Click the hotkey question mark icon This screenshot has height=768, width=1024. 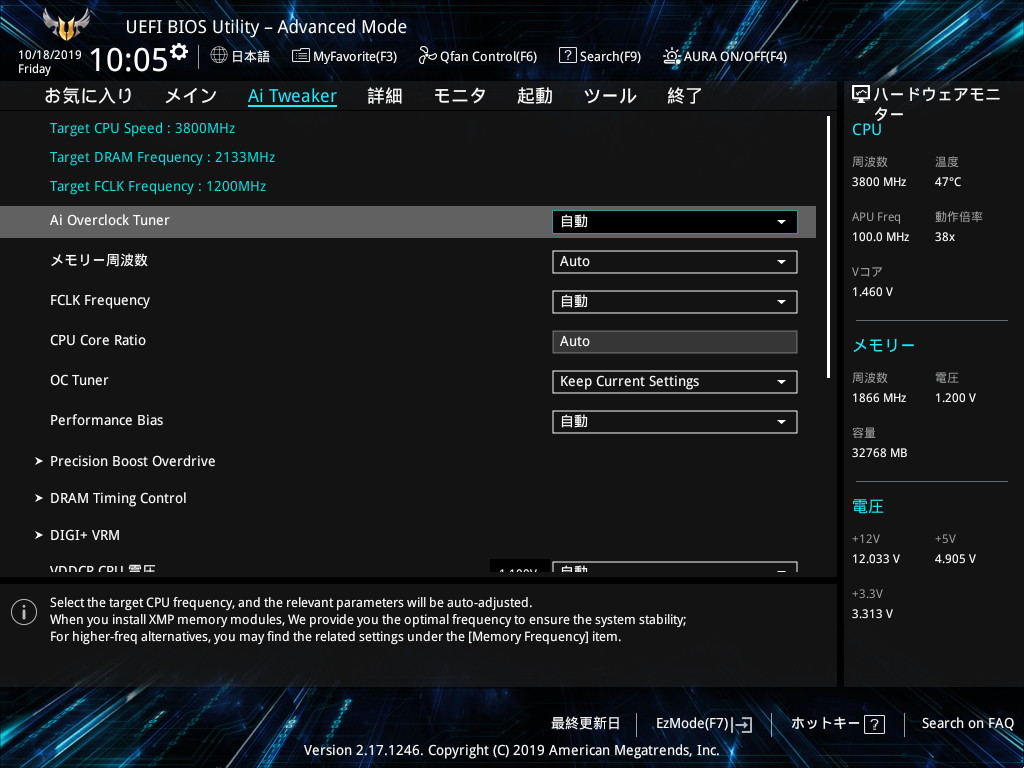(874, 724)
